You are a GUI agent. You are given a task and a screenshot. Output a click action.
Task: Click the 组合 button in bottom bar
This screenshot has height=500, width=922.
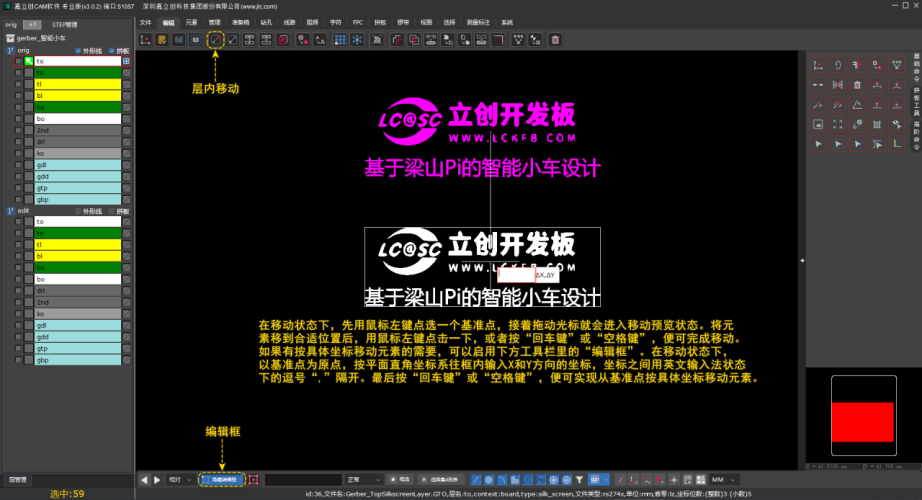click(400, 480)
